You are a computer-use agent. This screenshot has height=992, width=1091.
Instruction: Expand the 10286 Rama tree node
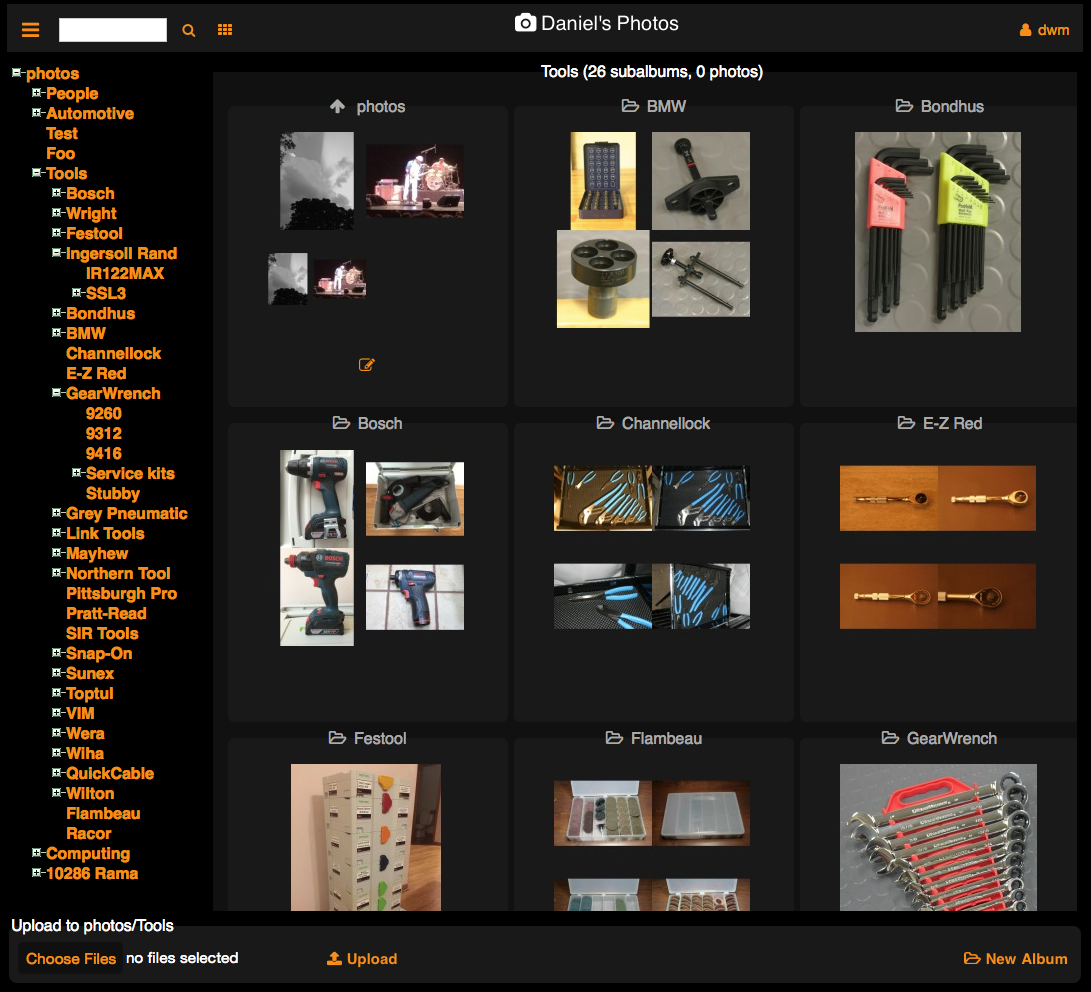coord(37,872)
